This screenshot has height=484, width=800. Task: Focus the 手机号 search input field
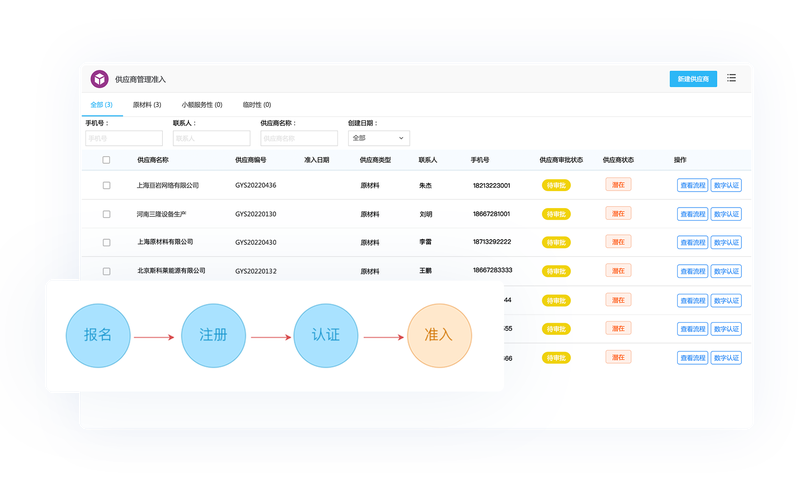(124, 138)
